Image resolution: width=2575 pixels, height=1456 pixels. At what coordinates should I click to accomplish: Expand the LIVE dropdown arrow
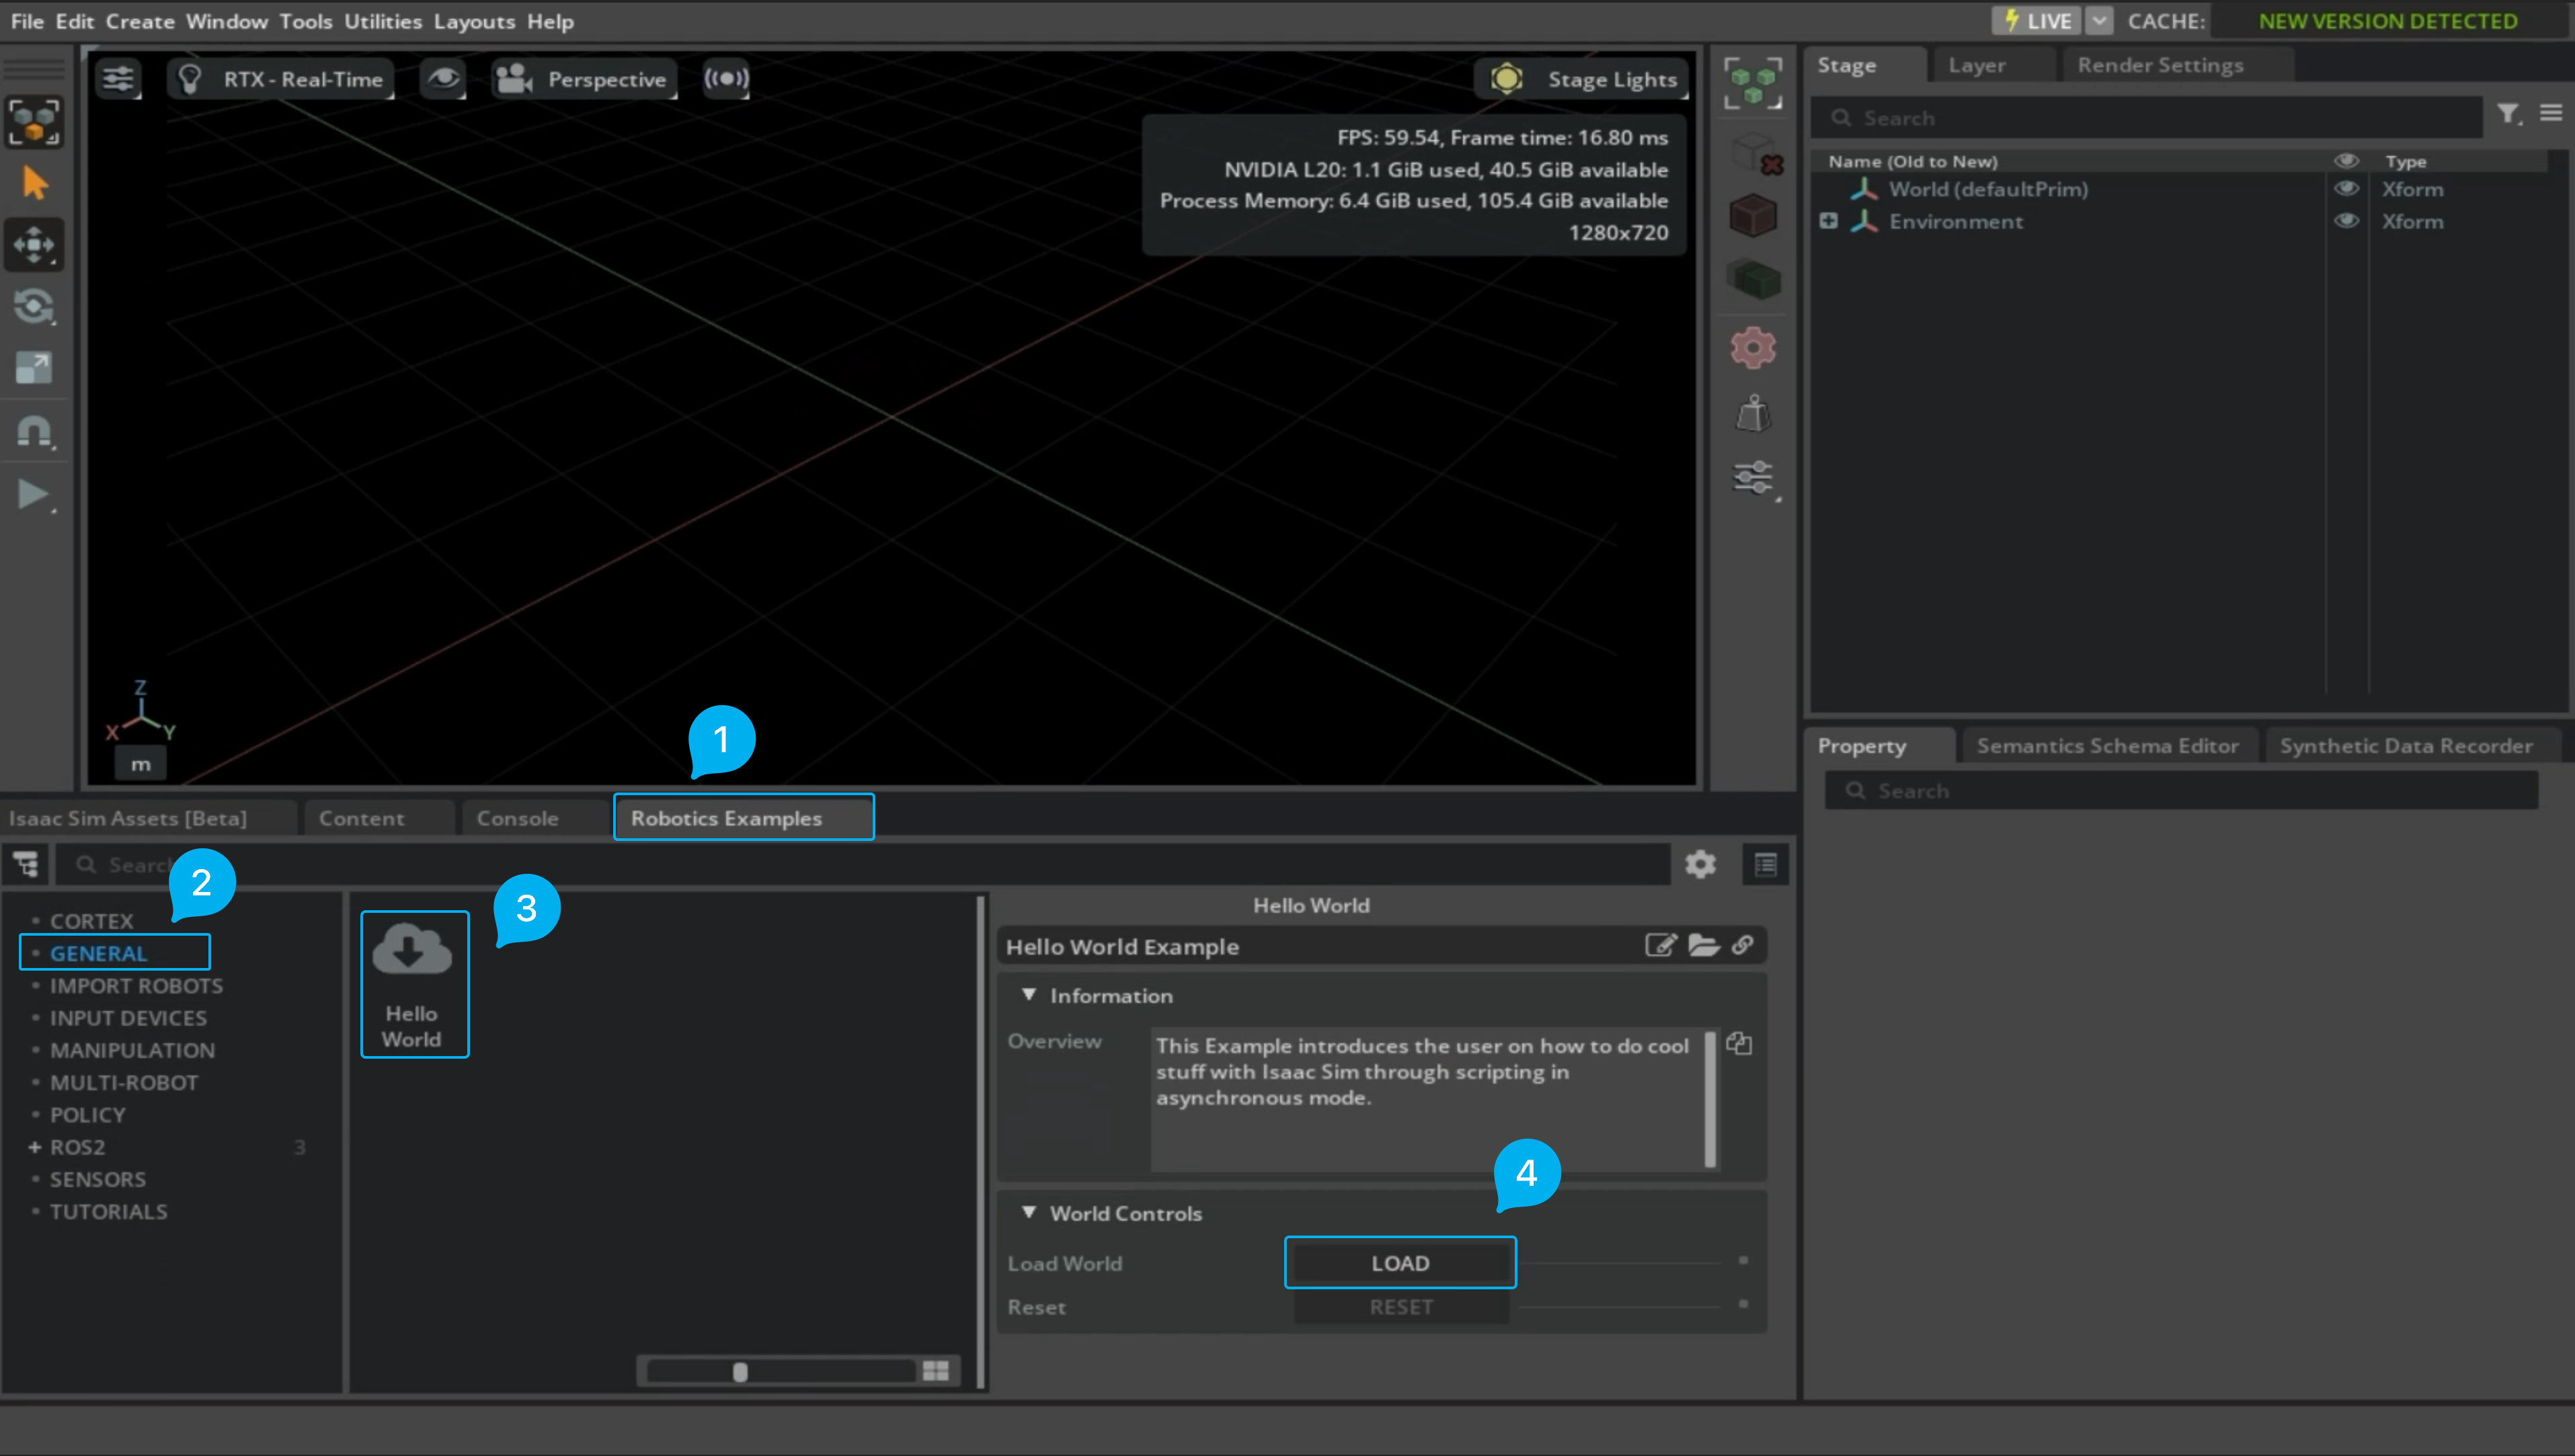click(x=2099, y=21)
